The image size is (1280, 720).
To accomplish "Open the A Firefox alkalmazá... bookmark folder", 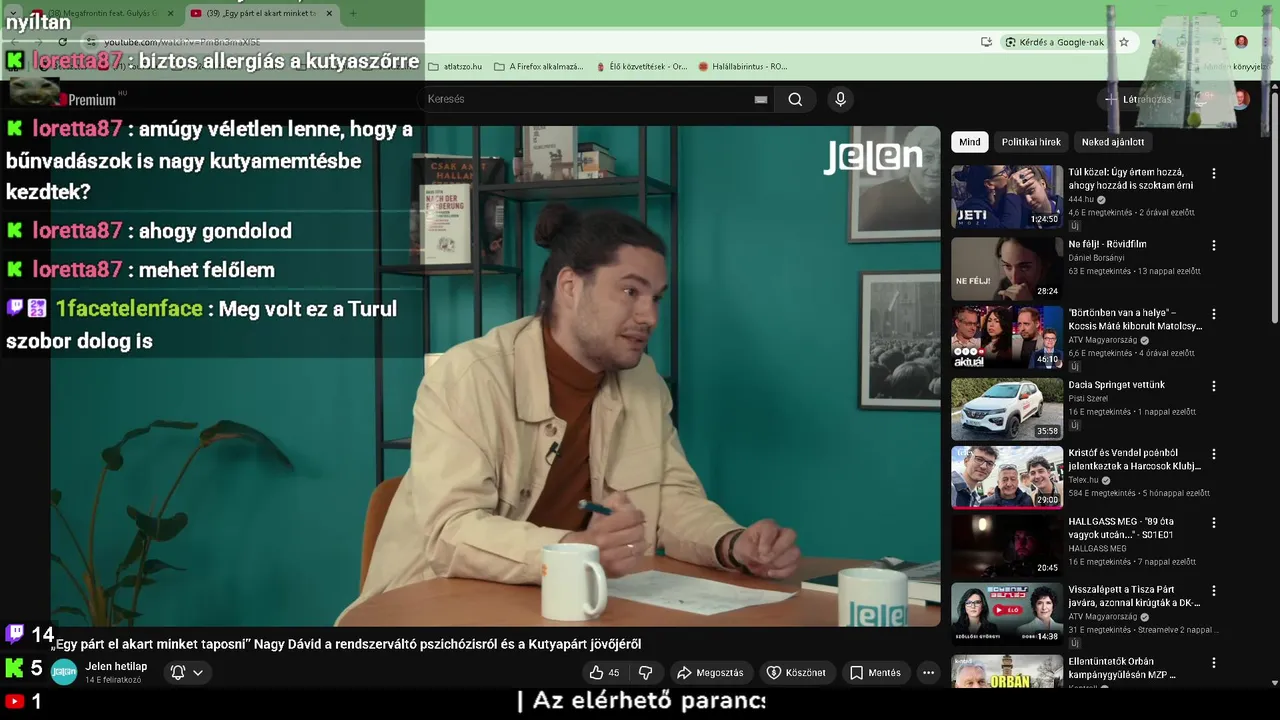I will 538,67.
